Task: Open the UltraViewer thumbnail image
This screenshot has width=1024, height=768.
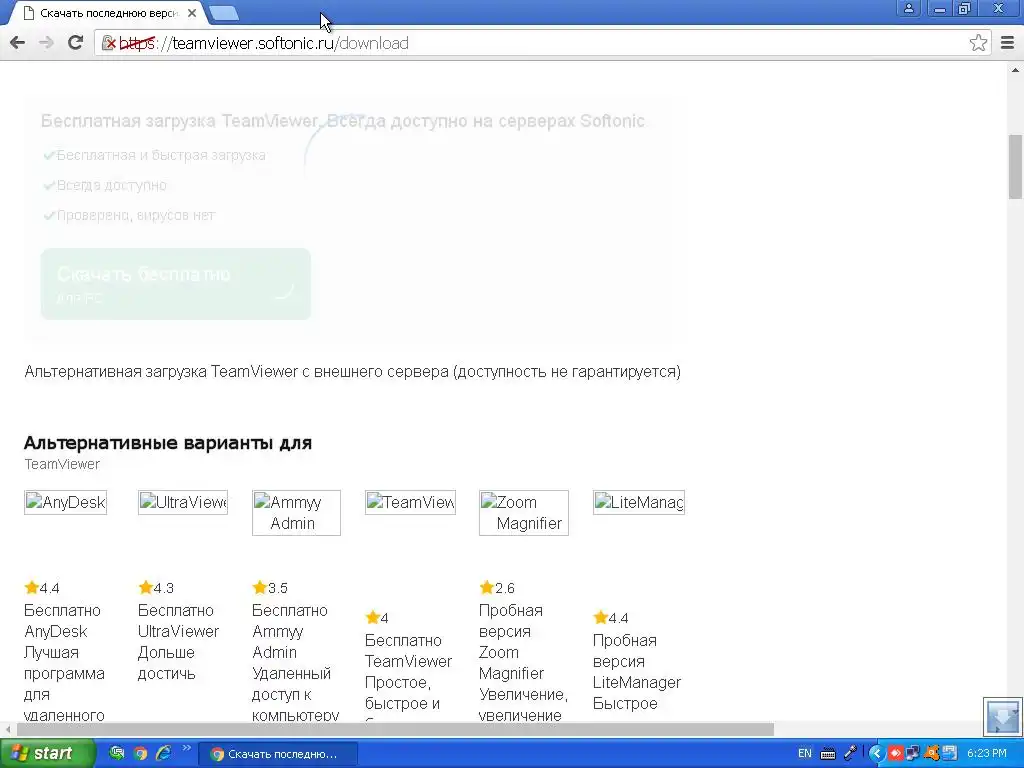Action: click(x=183, y=502)
